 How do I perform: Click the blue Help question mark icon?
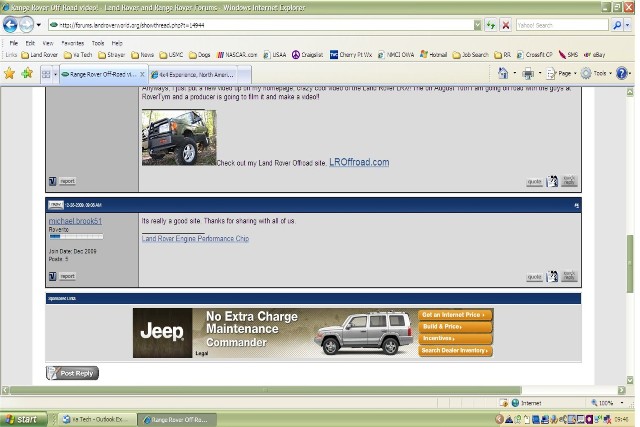tap(621, 73)
